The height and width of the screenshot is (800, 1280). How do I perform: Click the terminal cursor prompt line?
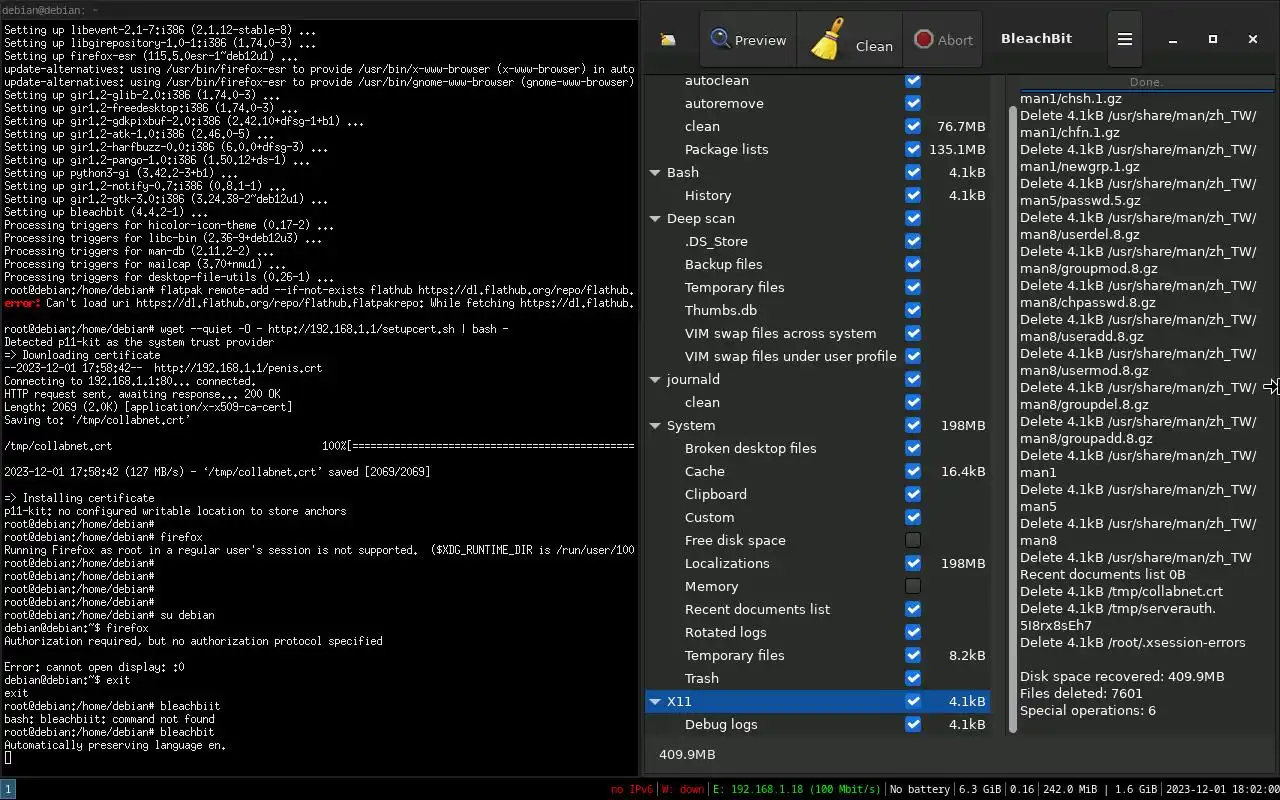click(x=8, y=758)
